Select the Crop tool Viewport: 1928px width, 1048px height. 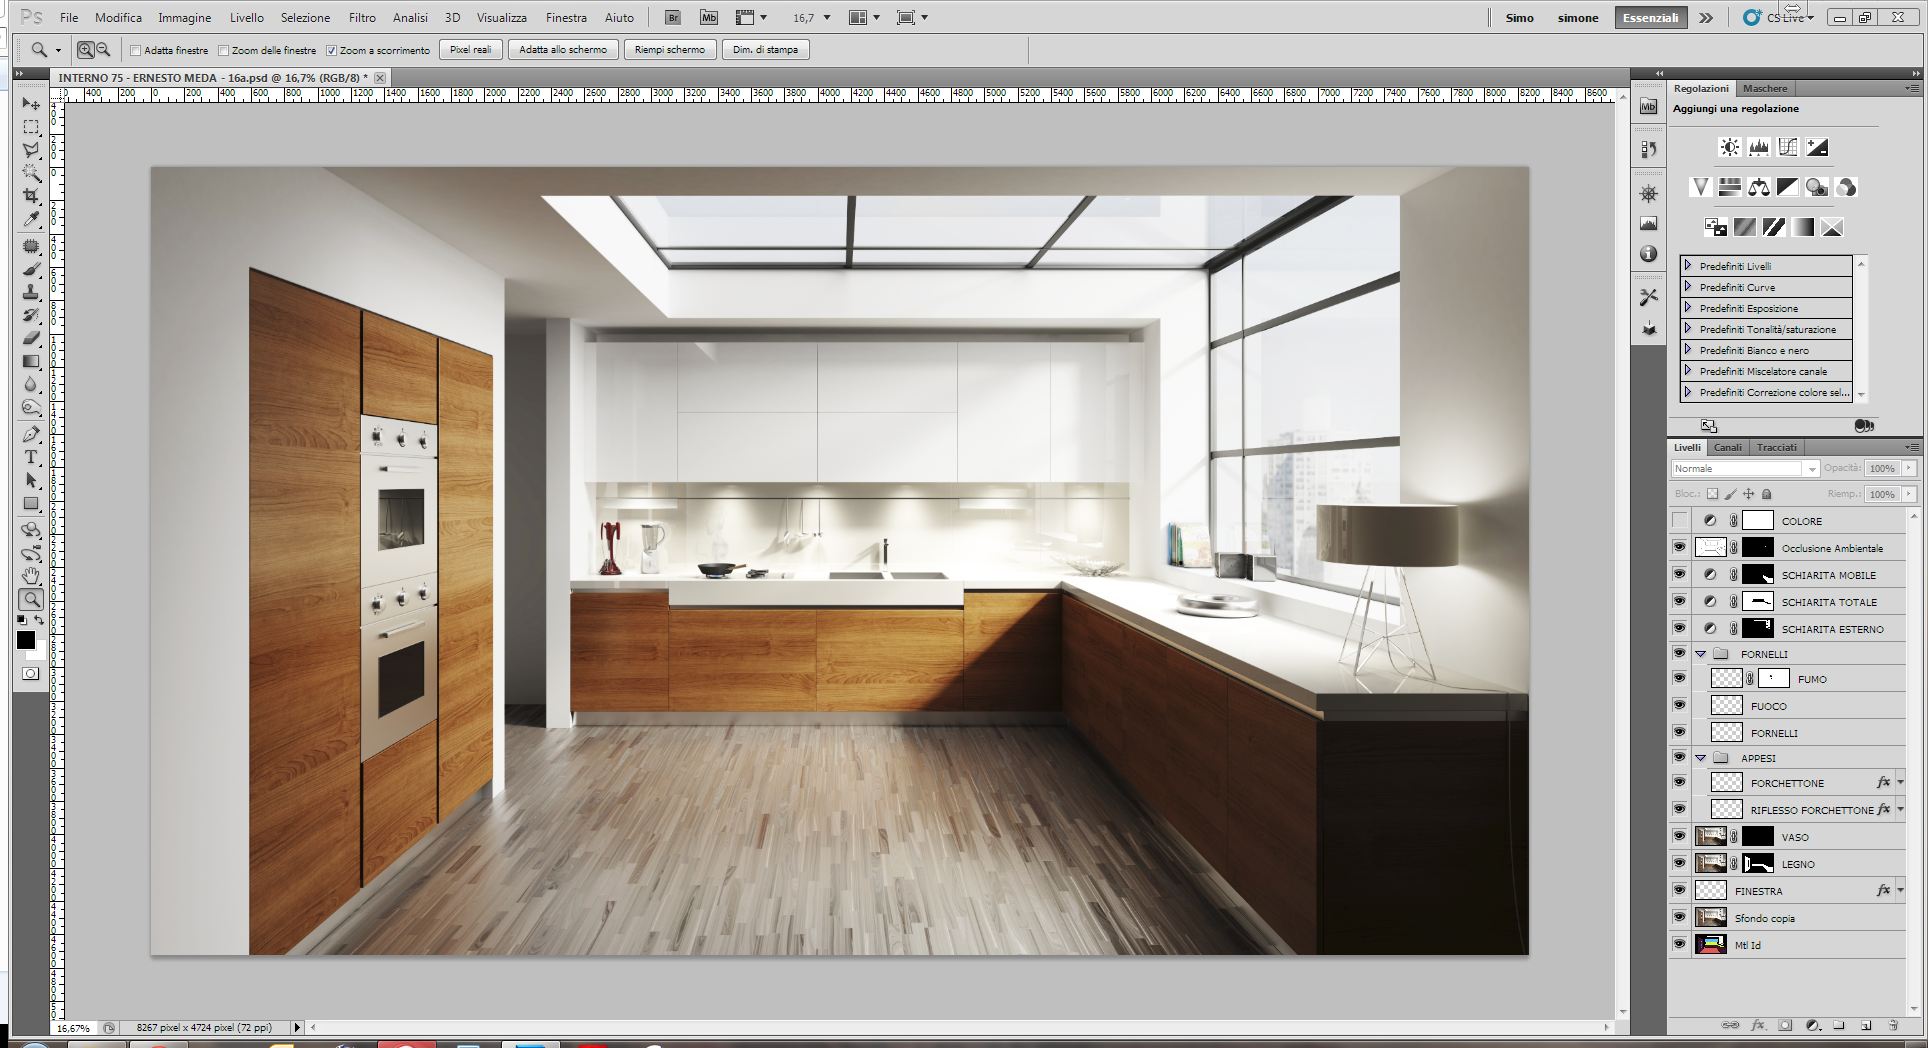click(x=31, y=196)
